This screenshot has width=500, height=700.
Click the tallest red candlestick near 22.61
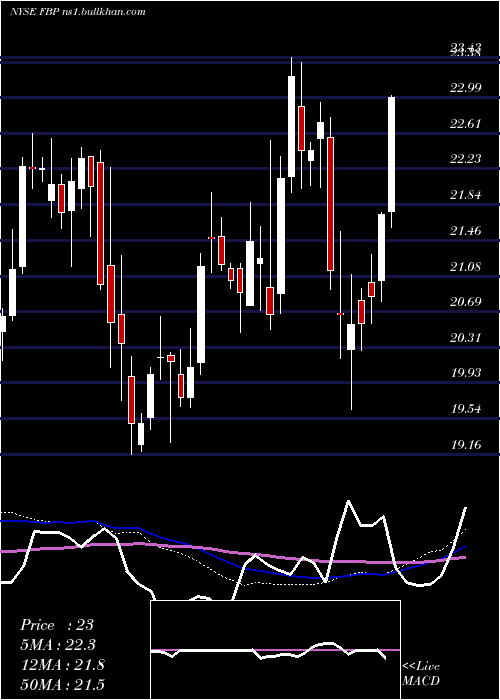pos(330,204)
